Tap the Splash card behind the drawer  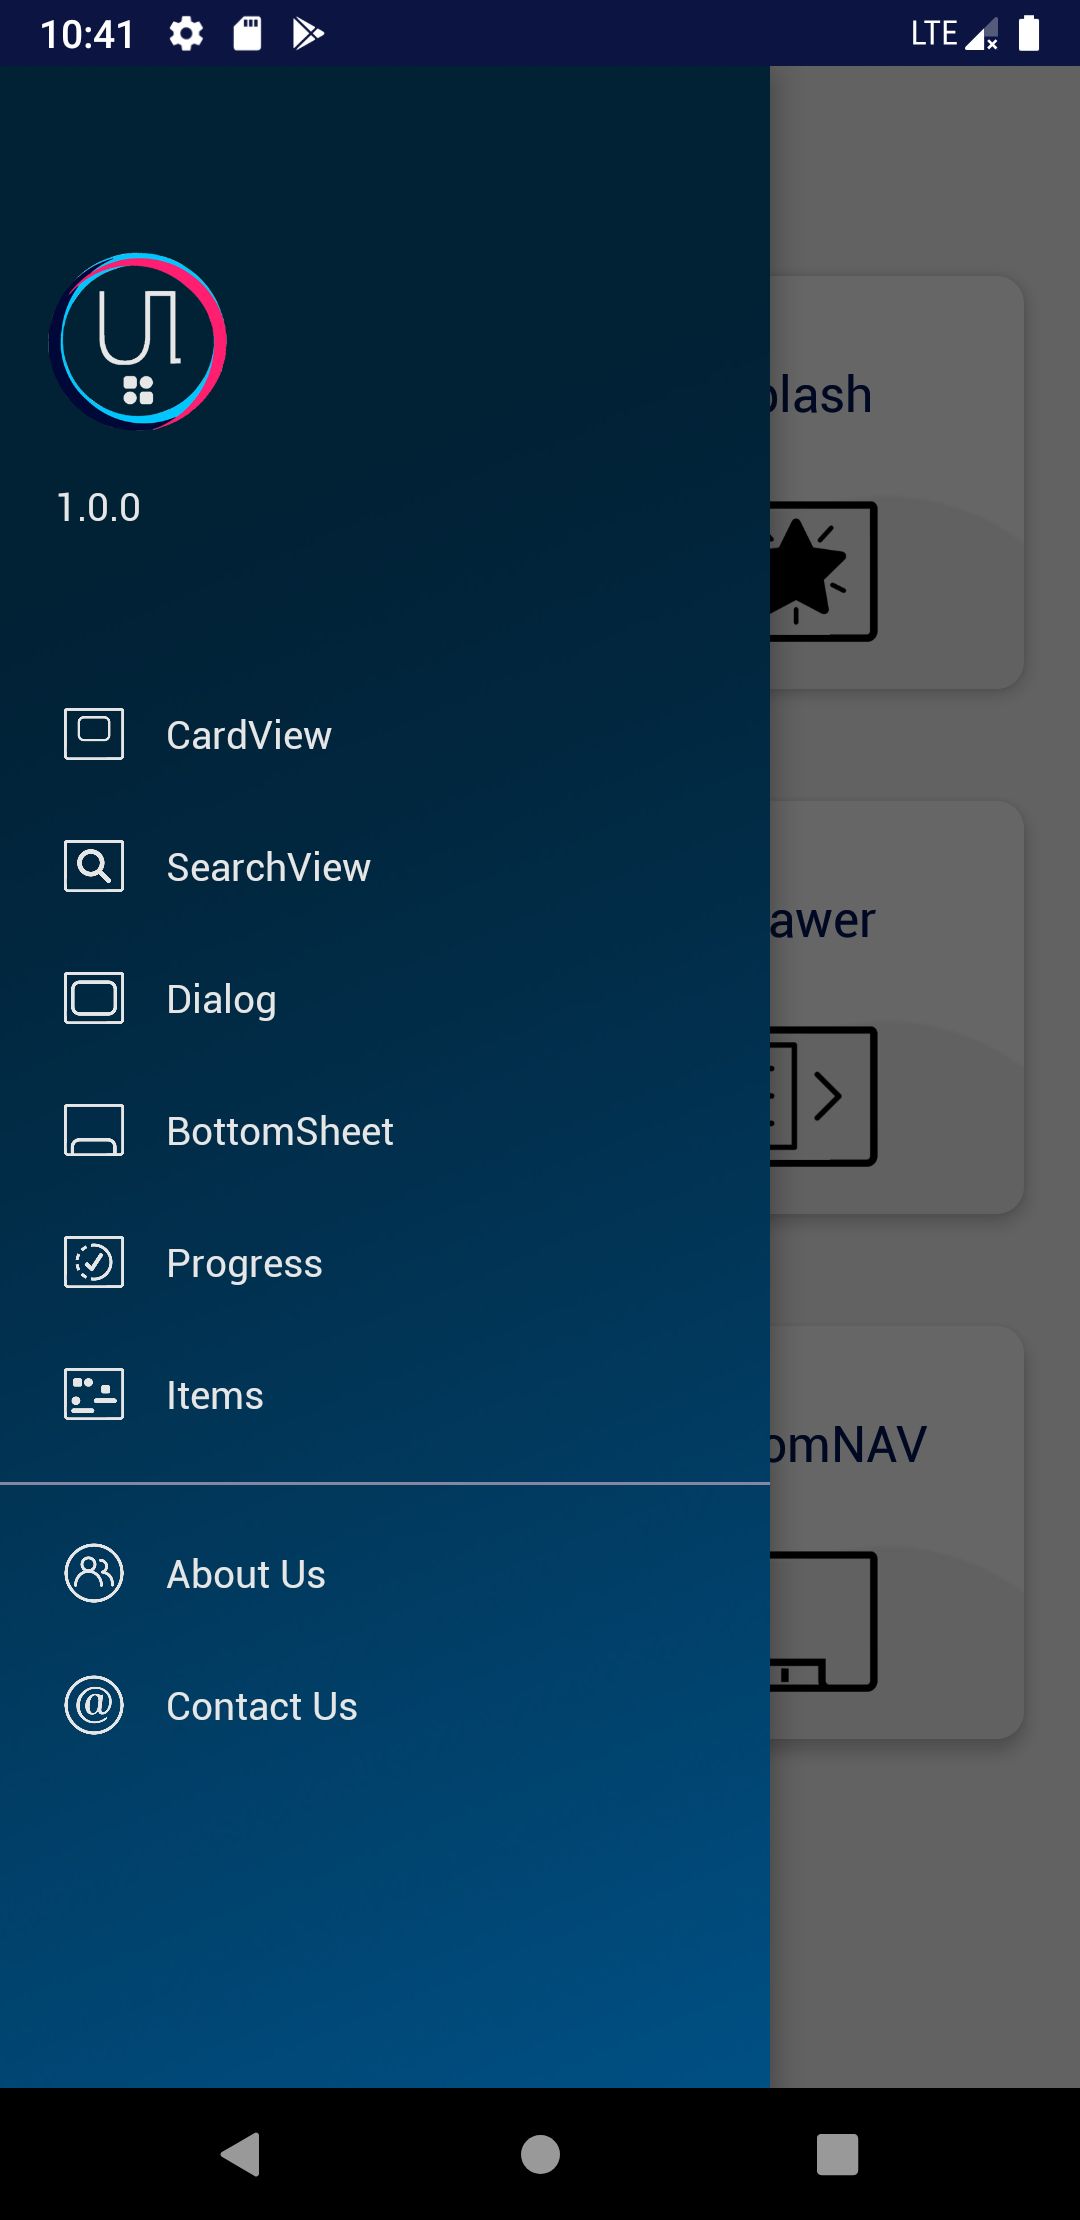897,482
